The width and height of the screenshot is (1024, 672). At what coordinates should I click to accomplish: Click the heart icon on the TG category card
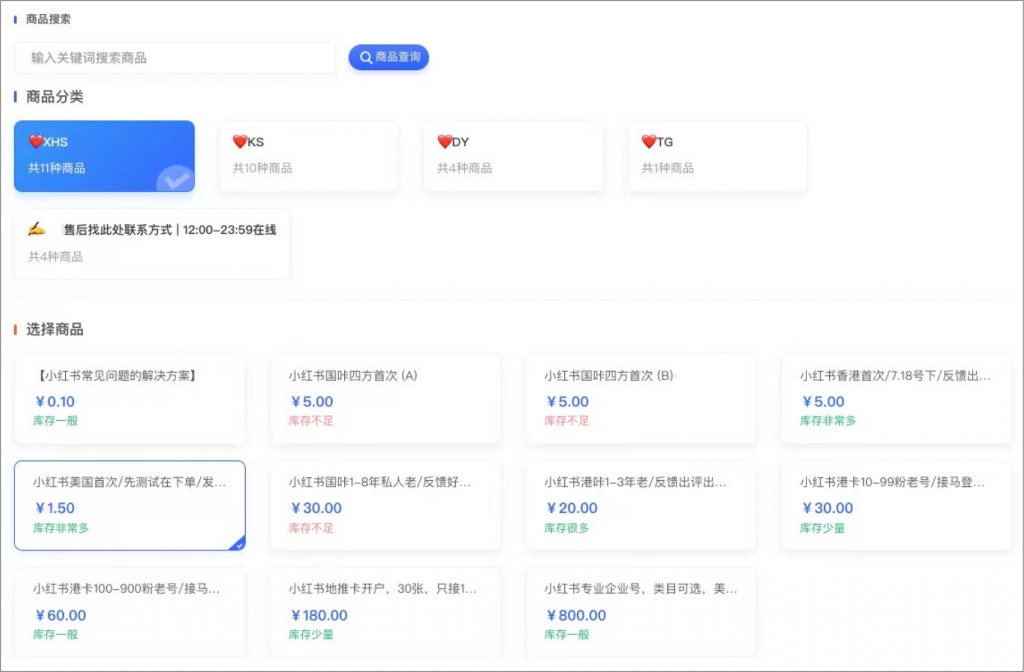pyautogui.click(x=648, y=141)
